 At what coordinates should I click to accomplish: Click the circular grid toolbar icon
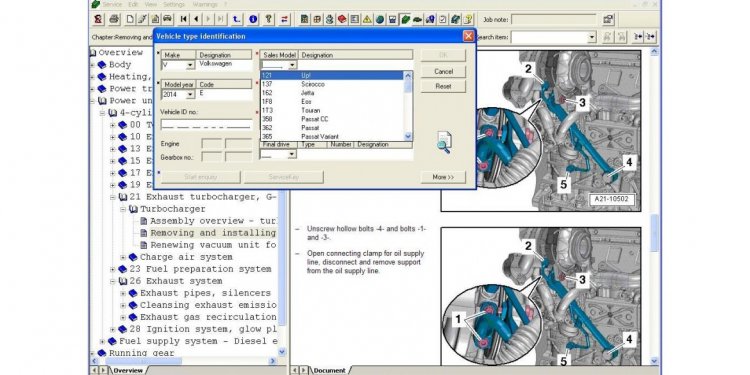click(317, 19)
